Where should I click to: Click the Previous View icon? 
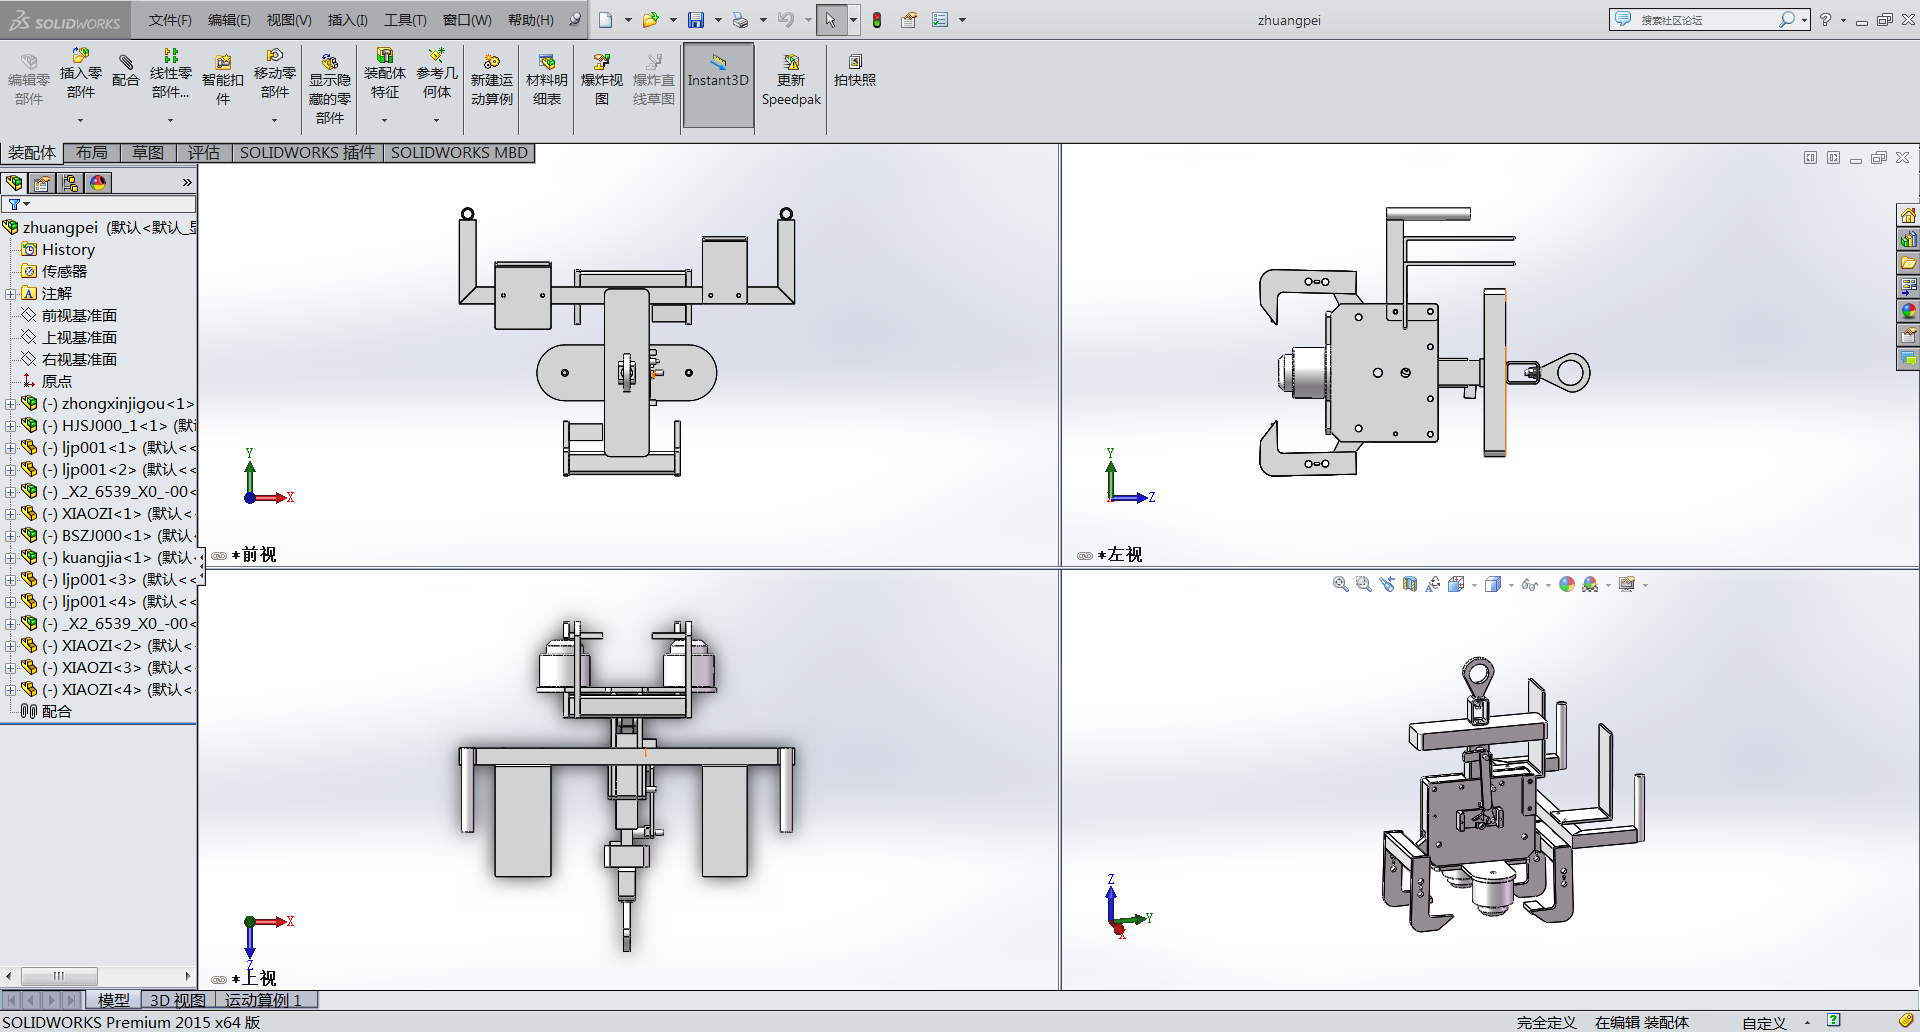[x=1387, y=584]
